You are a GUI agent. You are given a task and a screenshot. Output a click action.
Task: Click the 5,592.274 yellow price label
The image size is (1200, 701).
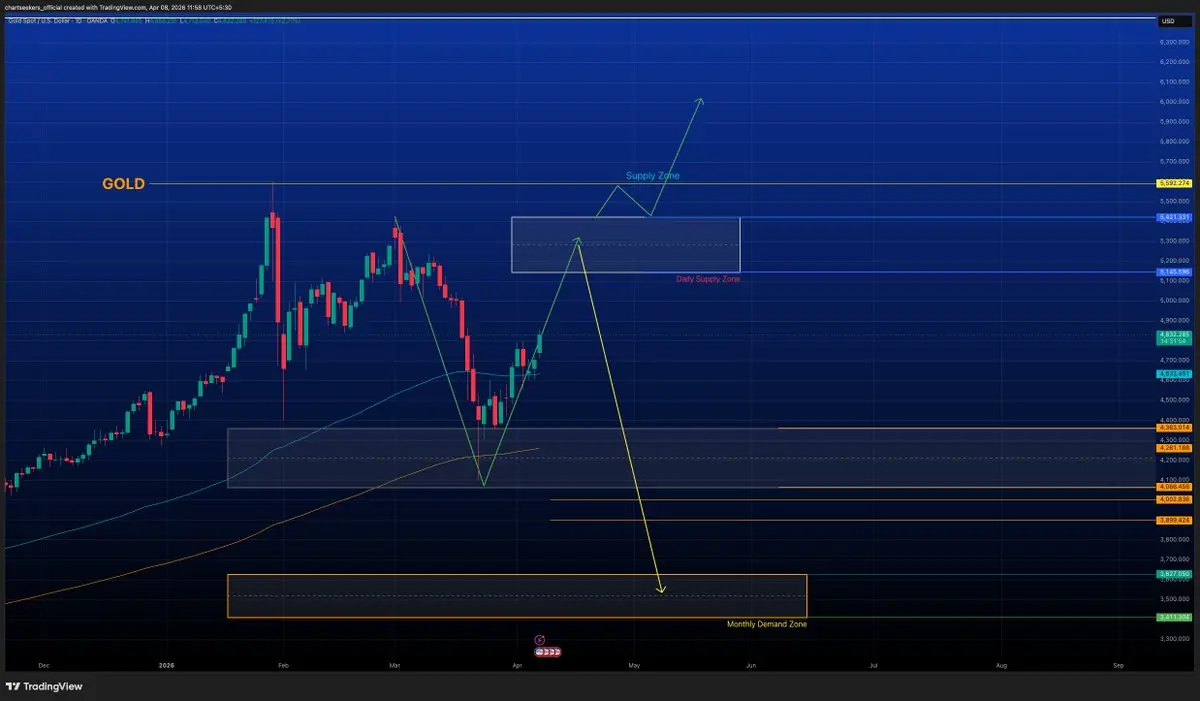pos(1173,183)
